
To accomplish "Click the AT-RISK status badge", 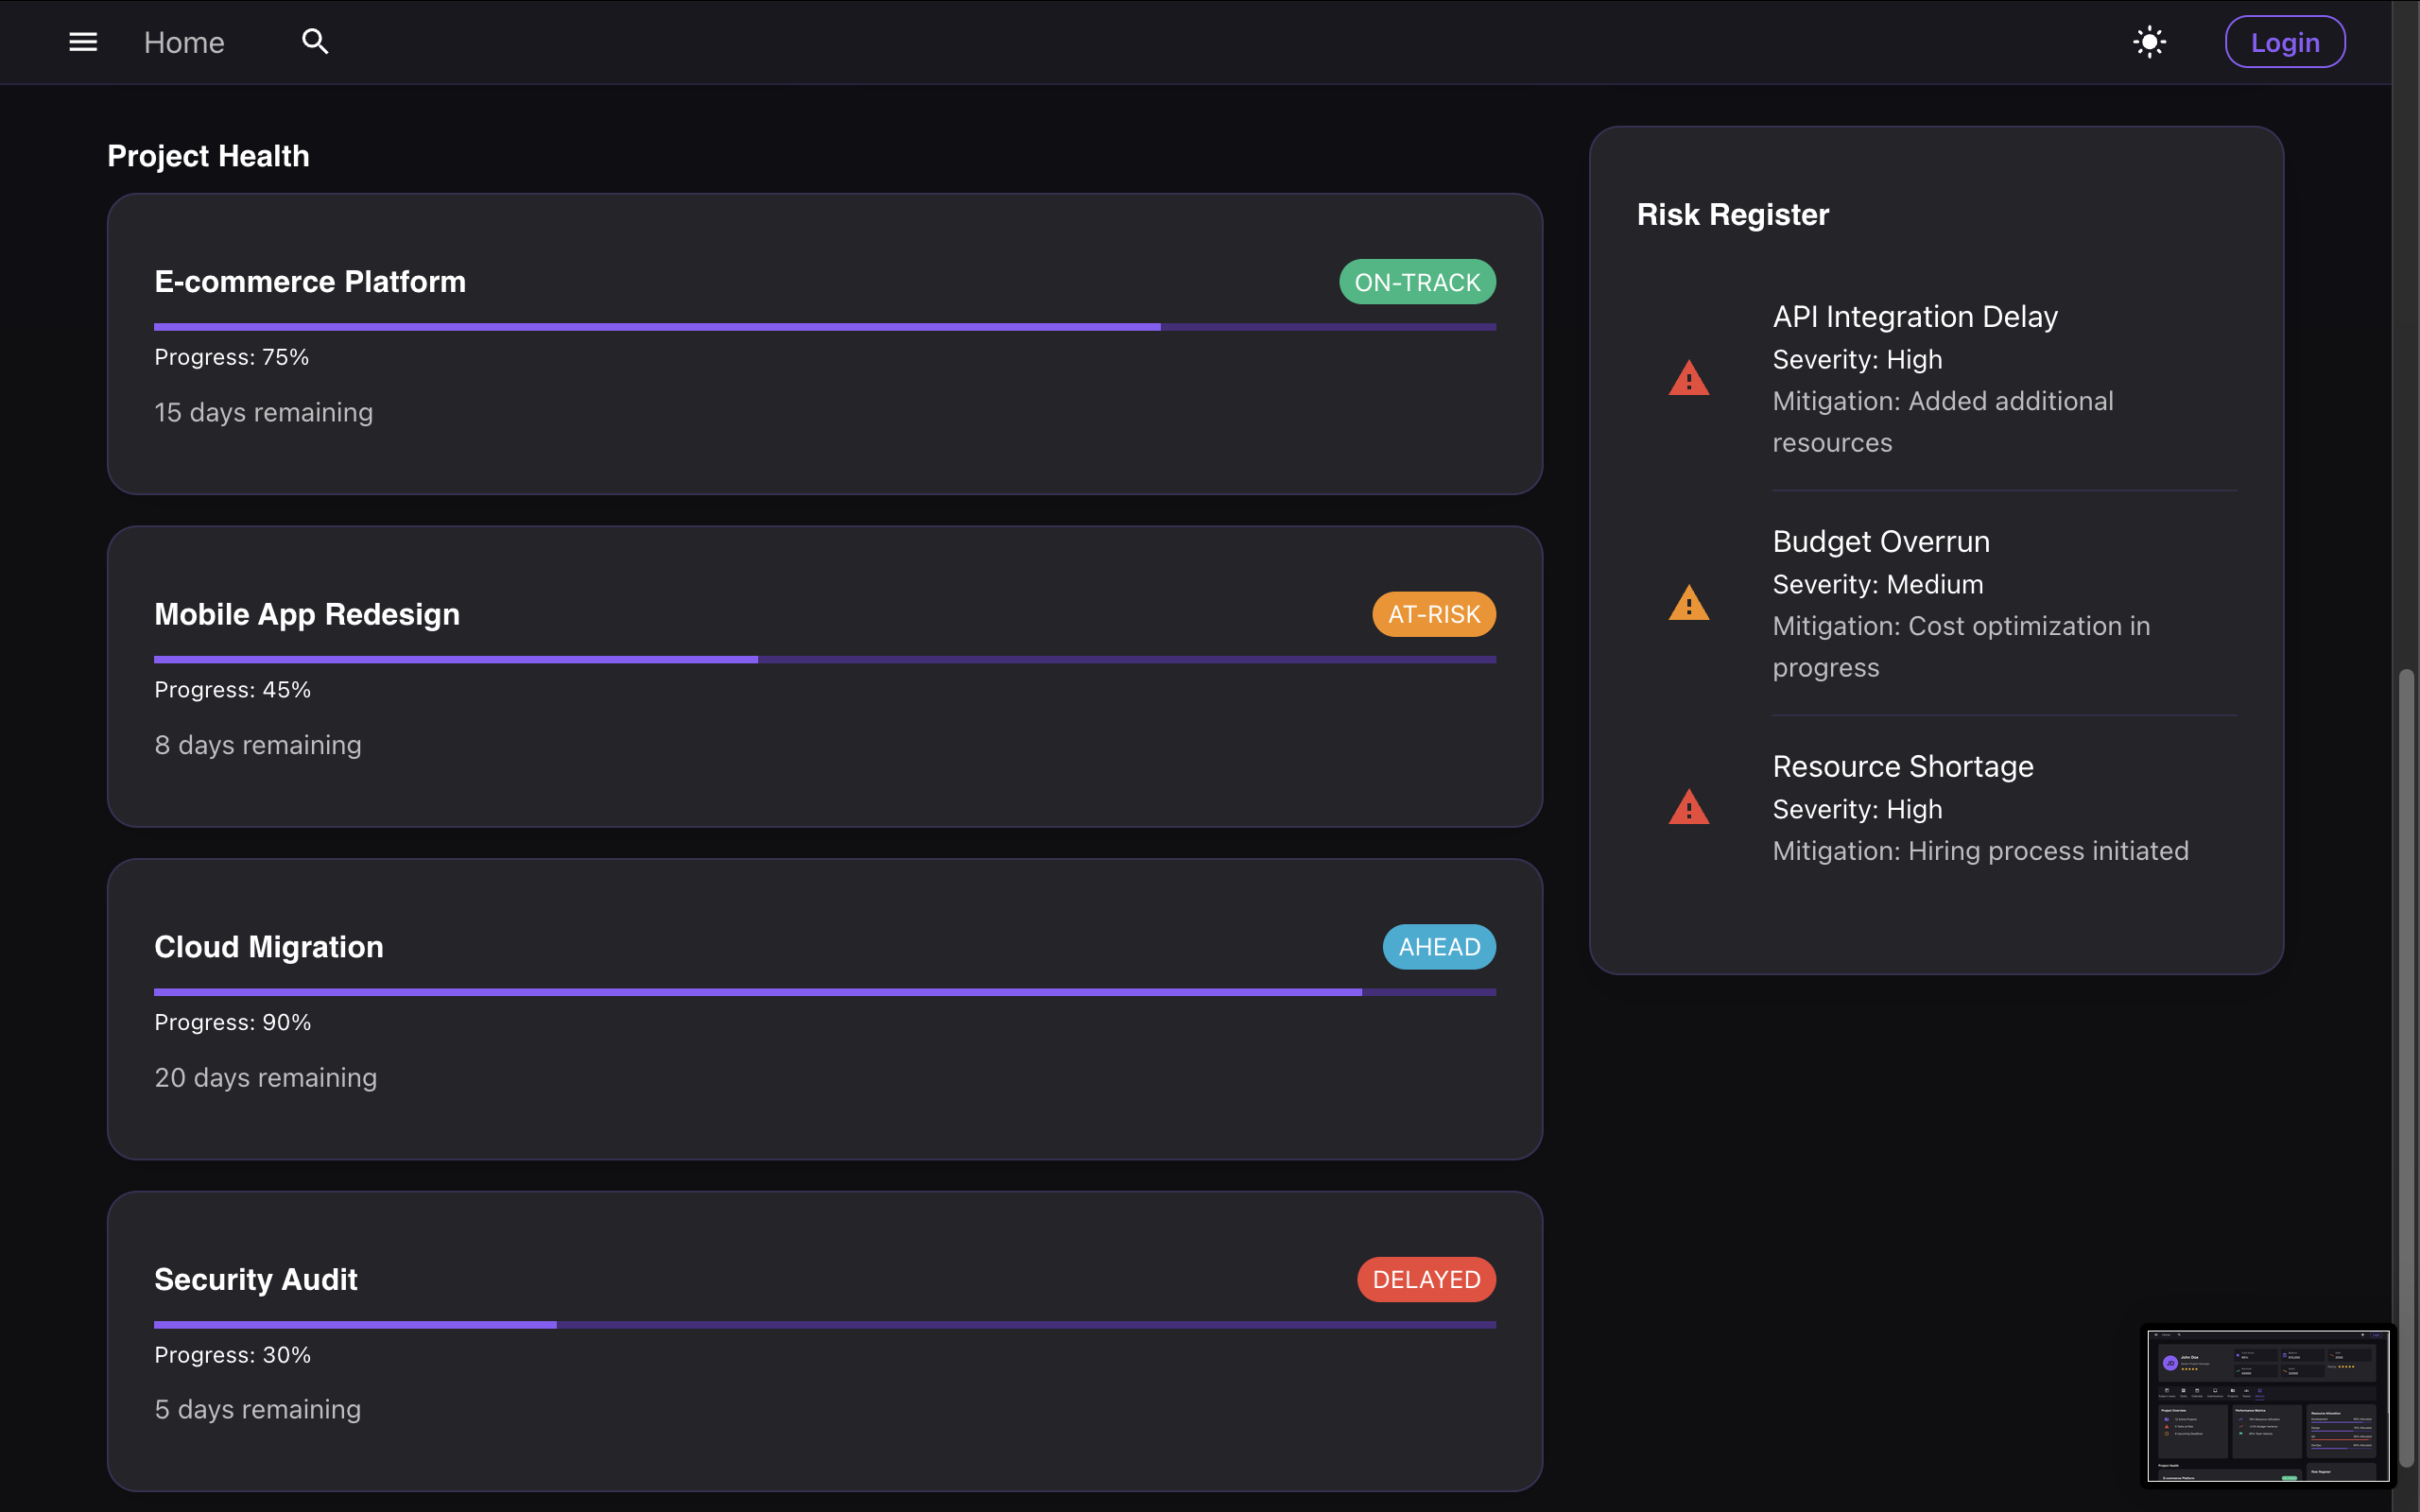I will tap(1433, 614).
